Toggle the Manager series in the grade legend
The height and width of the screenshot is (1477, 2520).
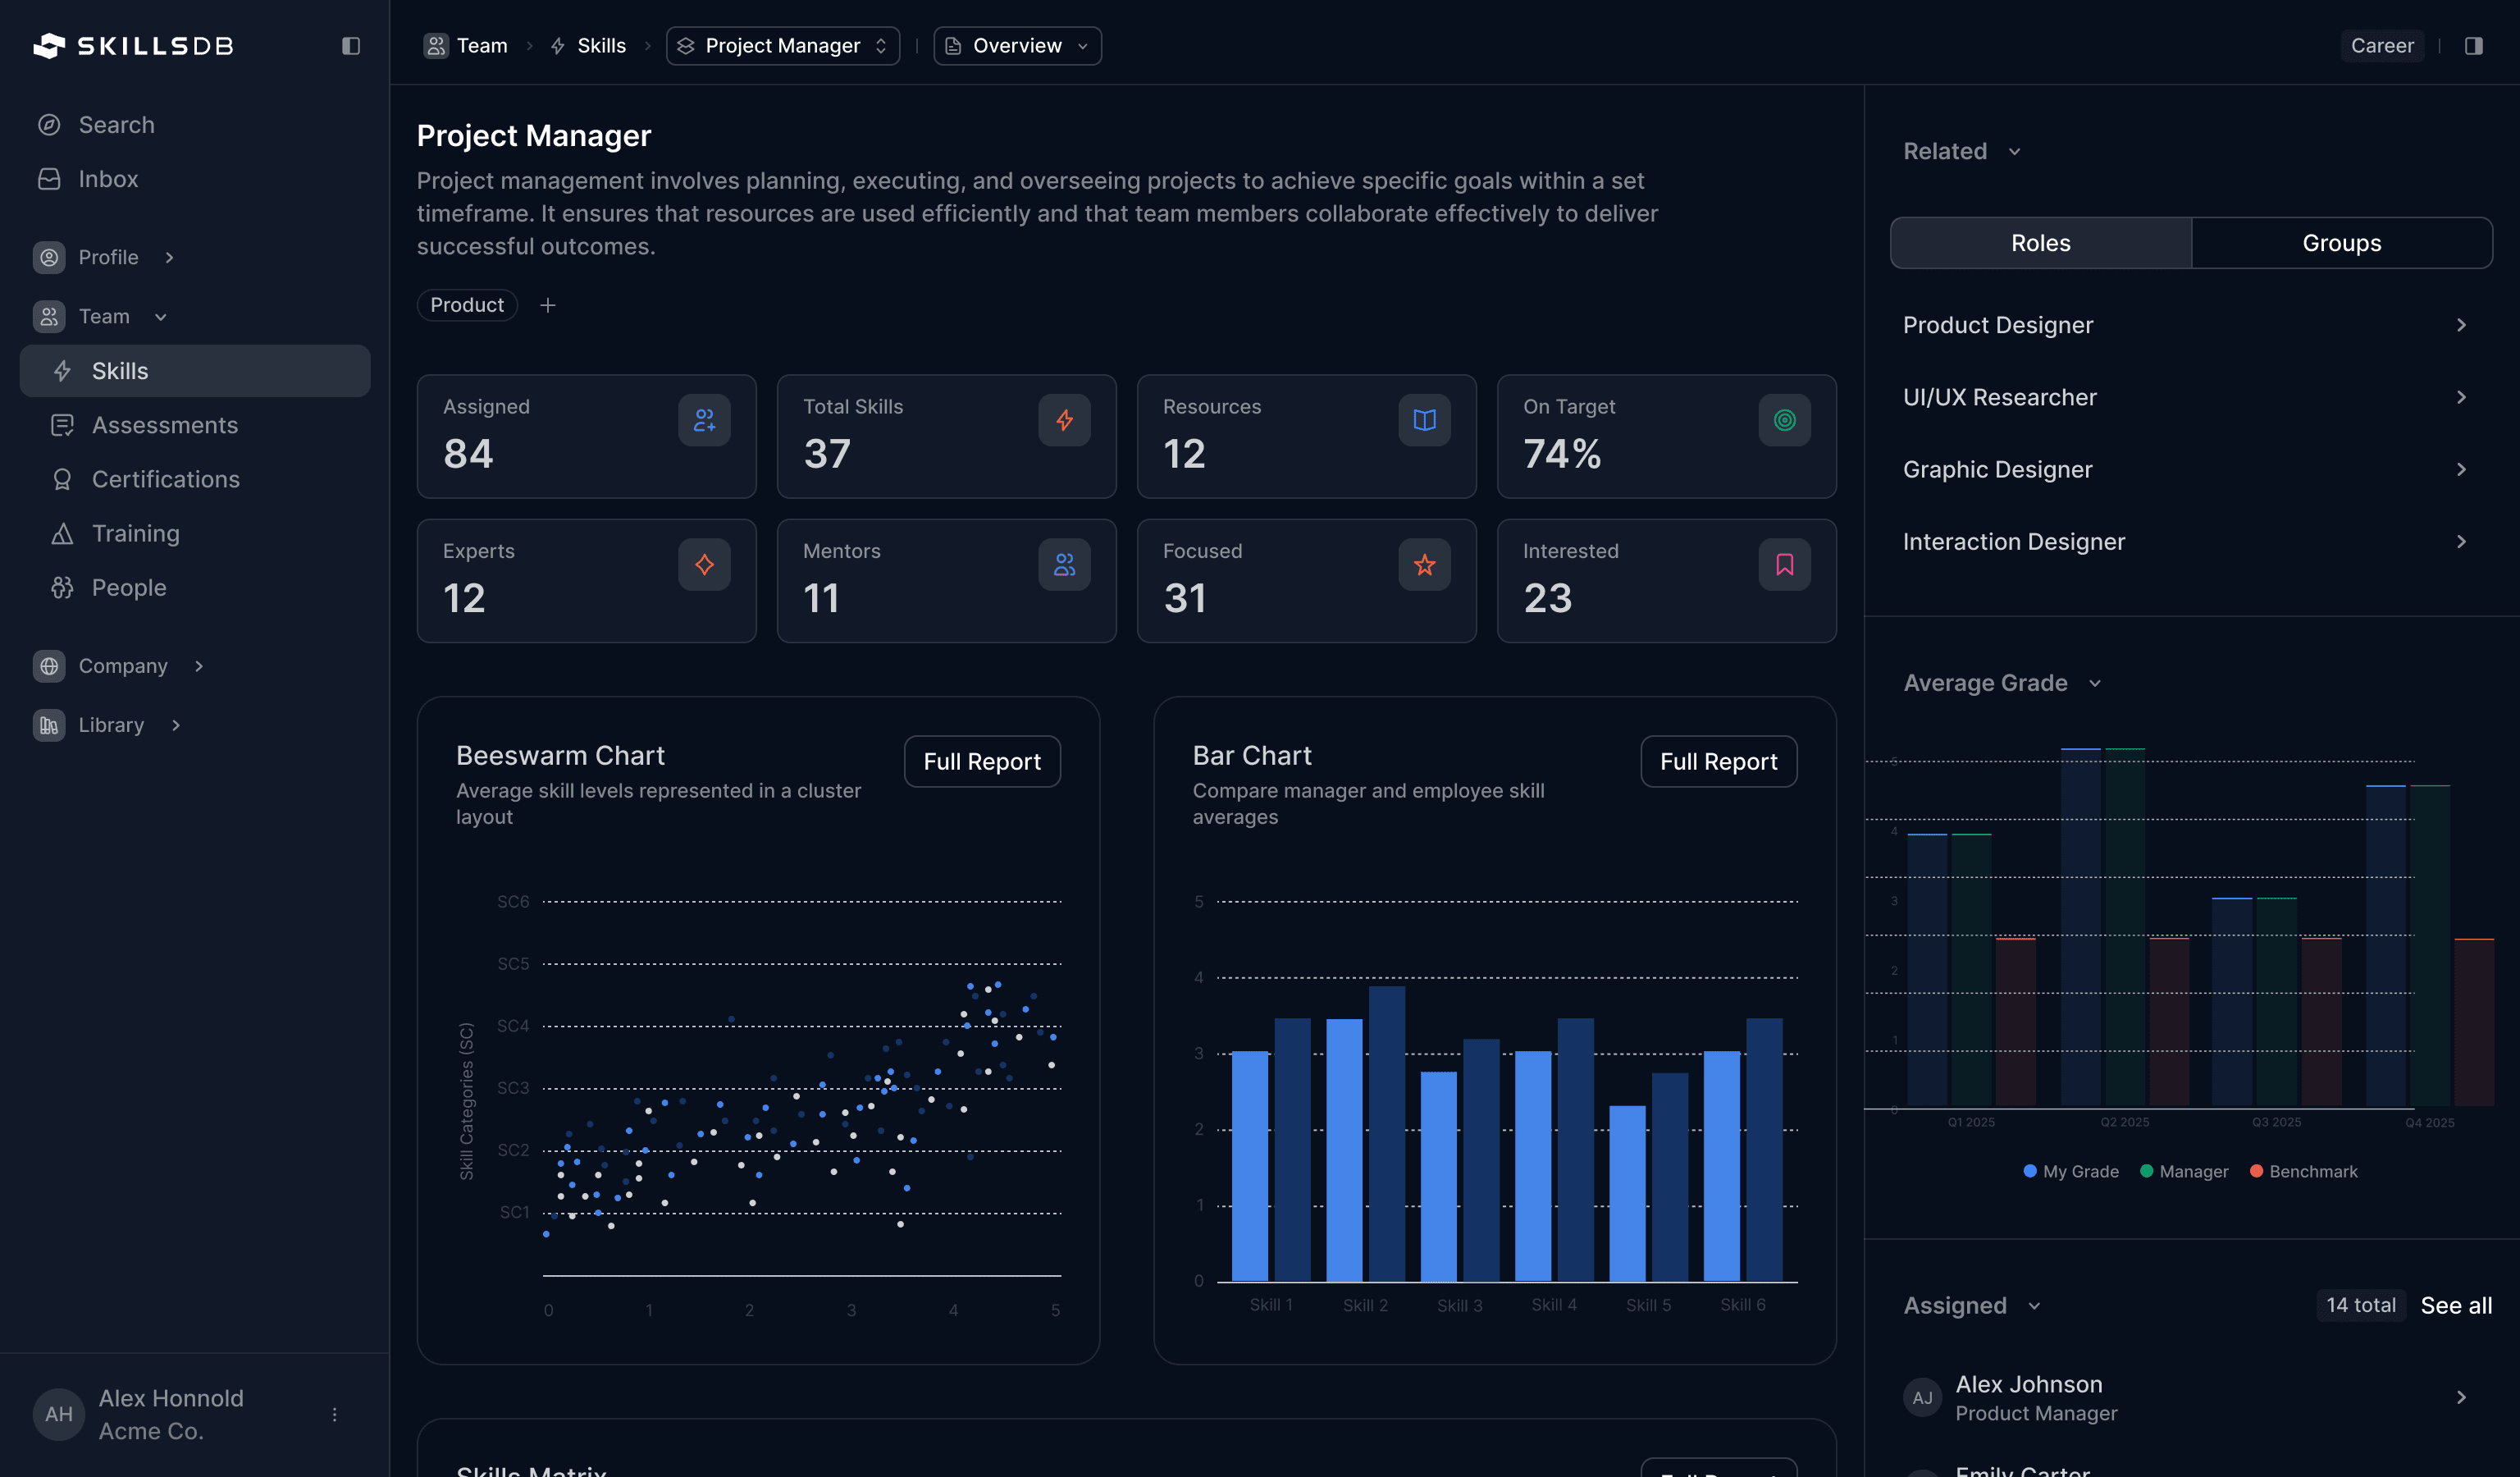[x=2185, y=1171]
